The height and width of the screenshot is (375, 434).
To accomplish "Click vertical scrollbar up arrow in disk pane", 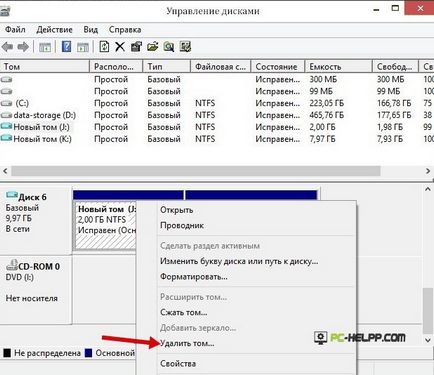I will click(428, 189).
